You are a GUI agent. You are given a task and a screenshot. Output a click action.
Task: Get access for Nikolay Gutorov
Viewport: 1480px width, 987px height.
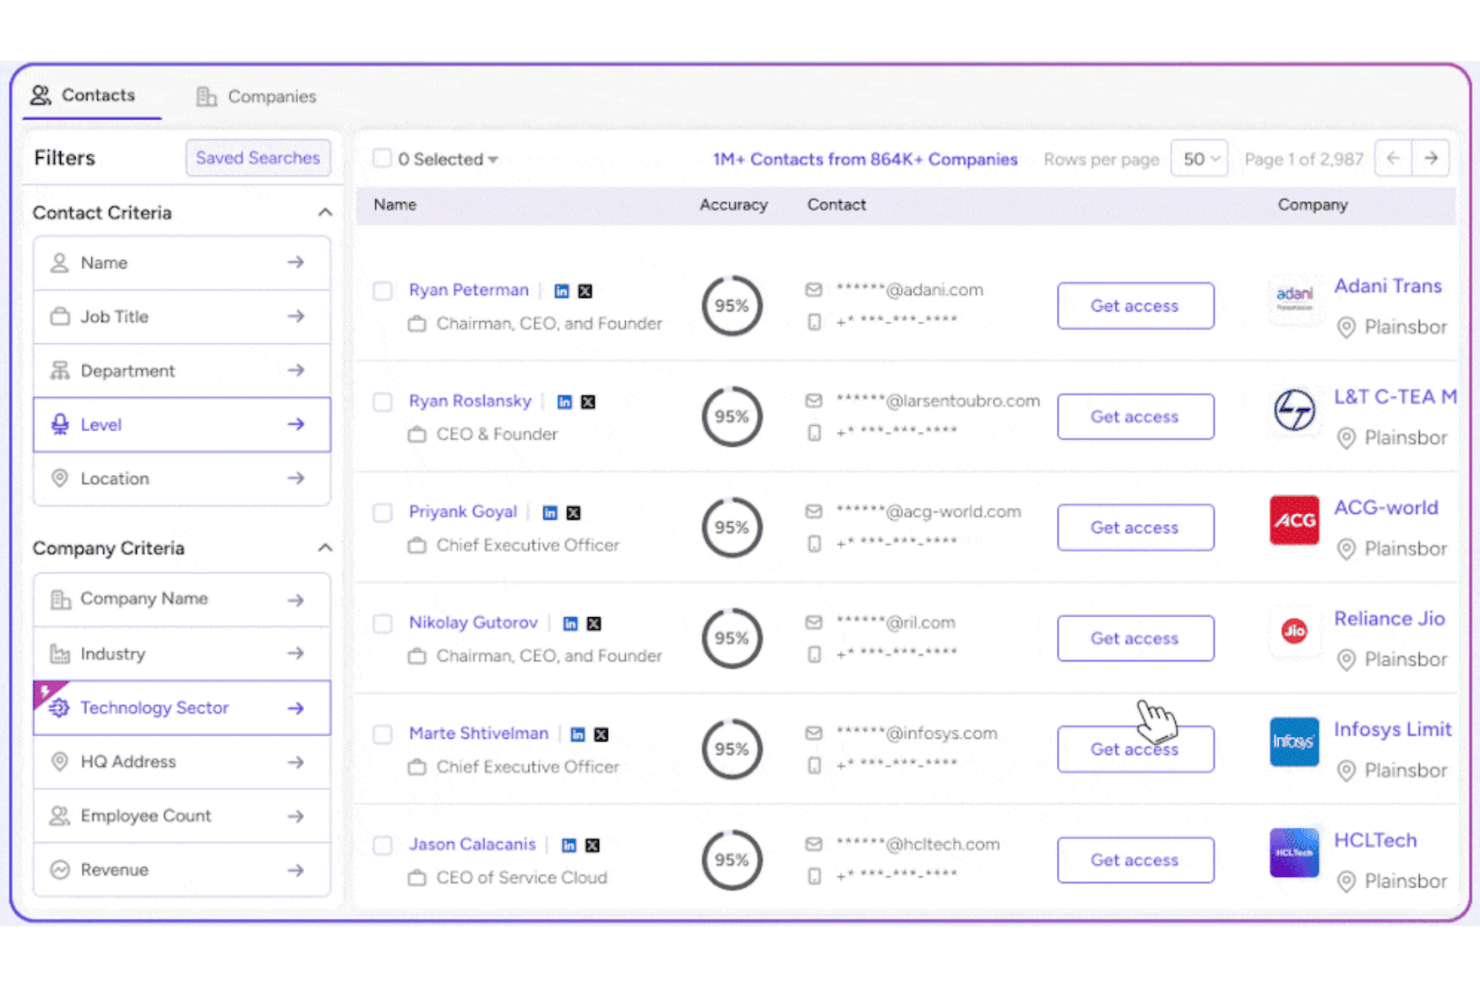tap(1135, 639)
